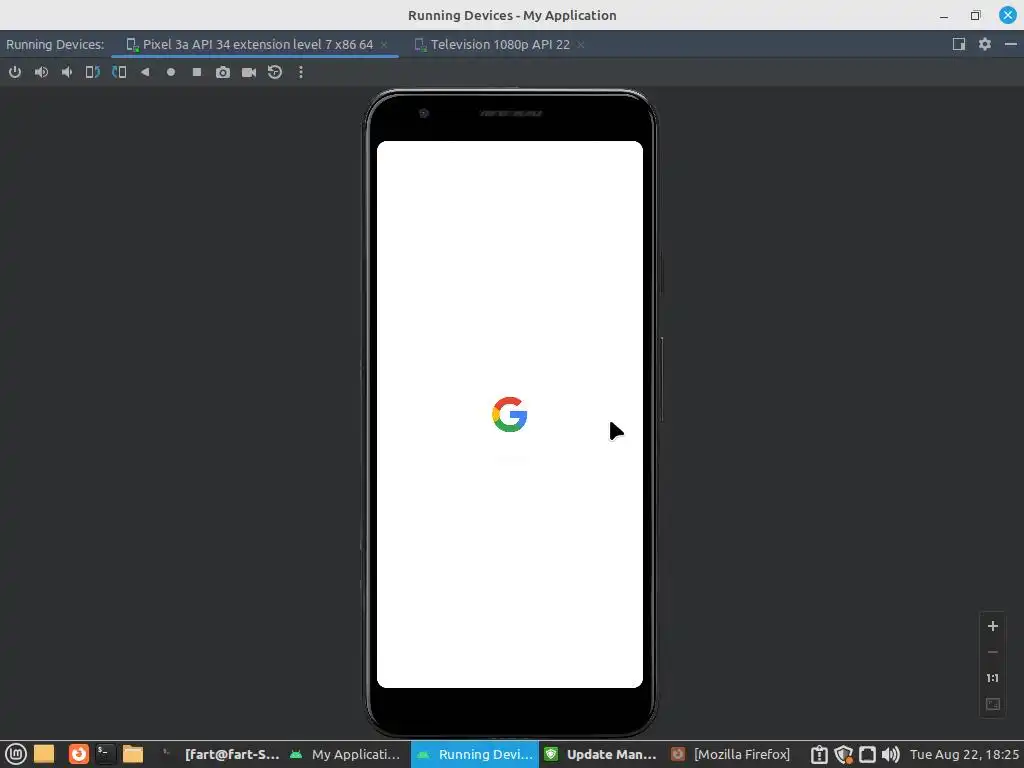
Task: Change tool window view mode icon
Action: pos(959,44)
